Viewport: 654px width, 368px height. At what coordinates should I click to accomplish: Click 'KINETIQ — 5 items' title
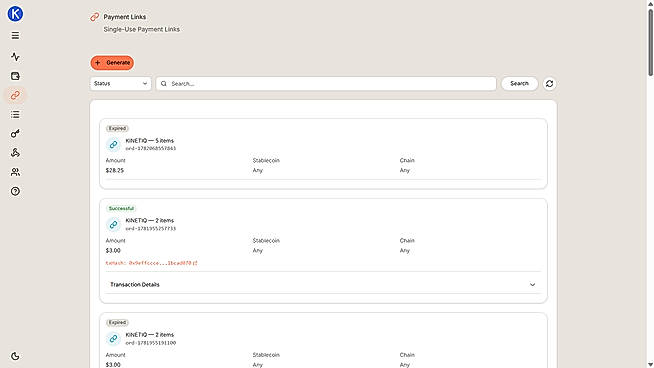[150, 141]
